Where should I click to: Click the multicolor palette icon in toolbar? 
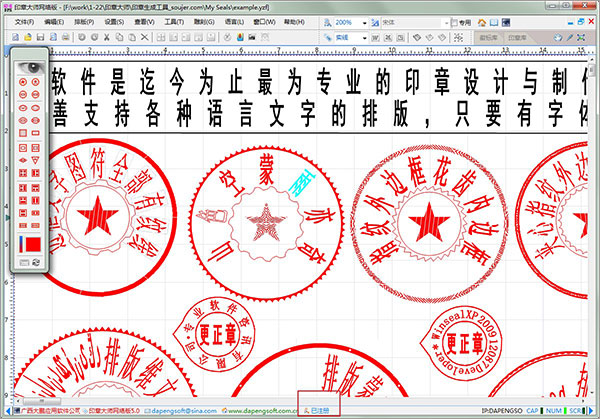coord(240,37)
